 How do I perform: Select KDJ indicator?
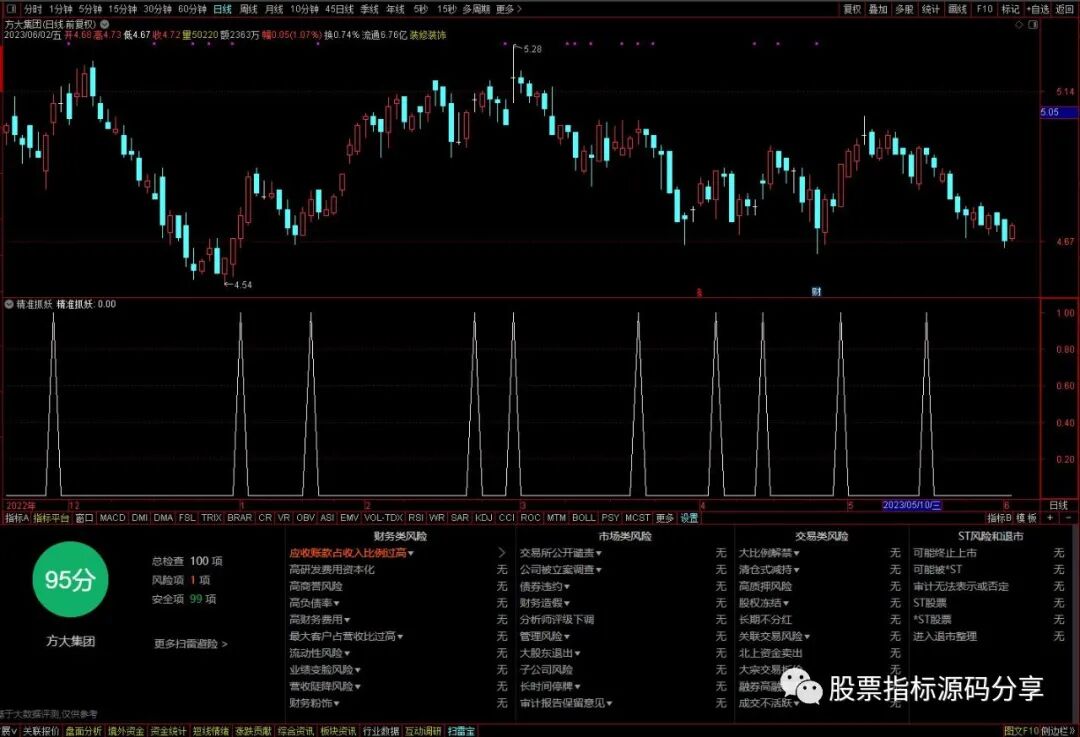pyautogui.click(x=484, y=517)
